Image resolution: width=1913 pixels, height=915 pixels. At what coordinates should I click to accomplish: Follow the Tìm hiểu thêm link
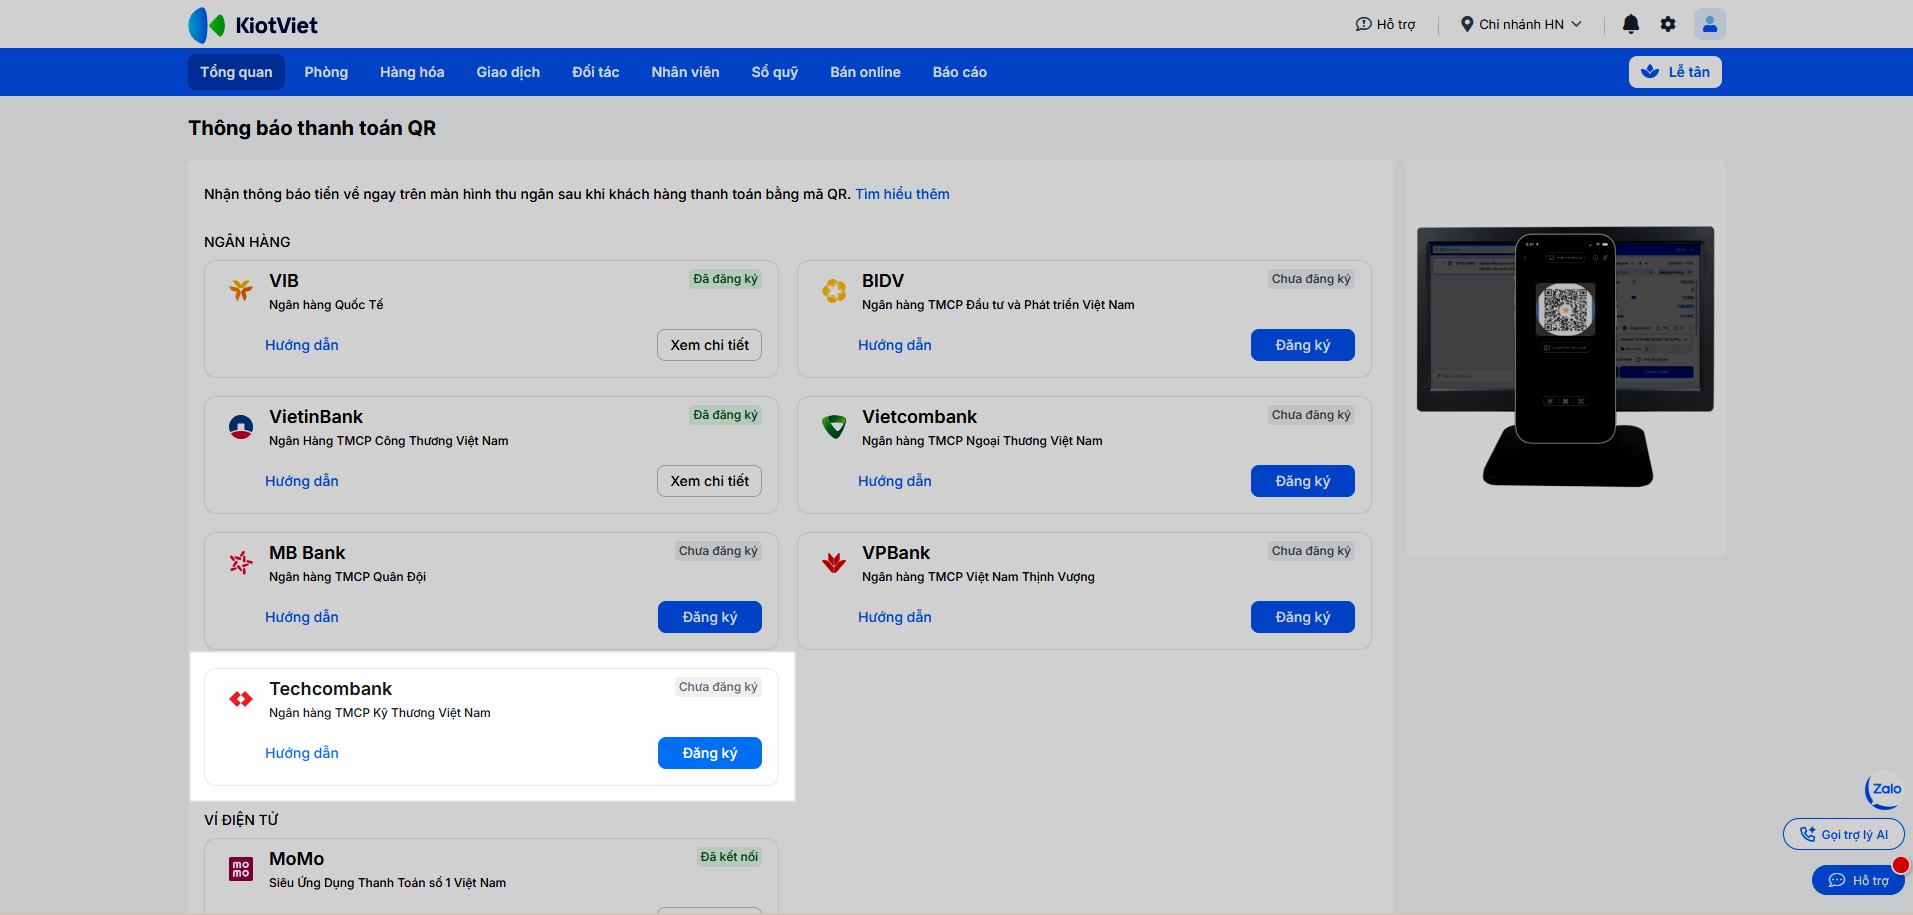click(x=902, y=194)
